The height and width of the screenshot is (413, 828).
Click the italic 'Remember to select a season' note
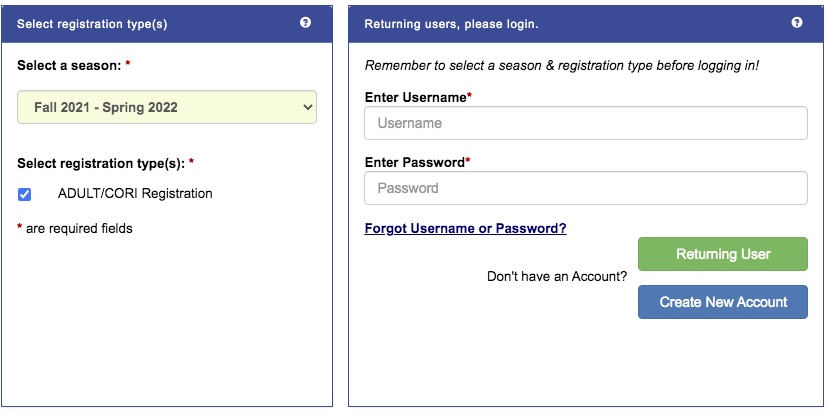click(x=562, y=66)
